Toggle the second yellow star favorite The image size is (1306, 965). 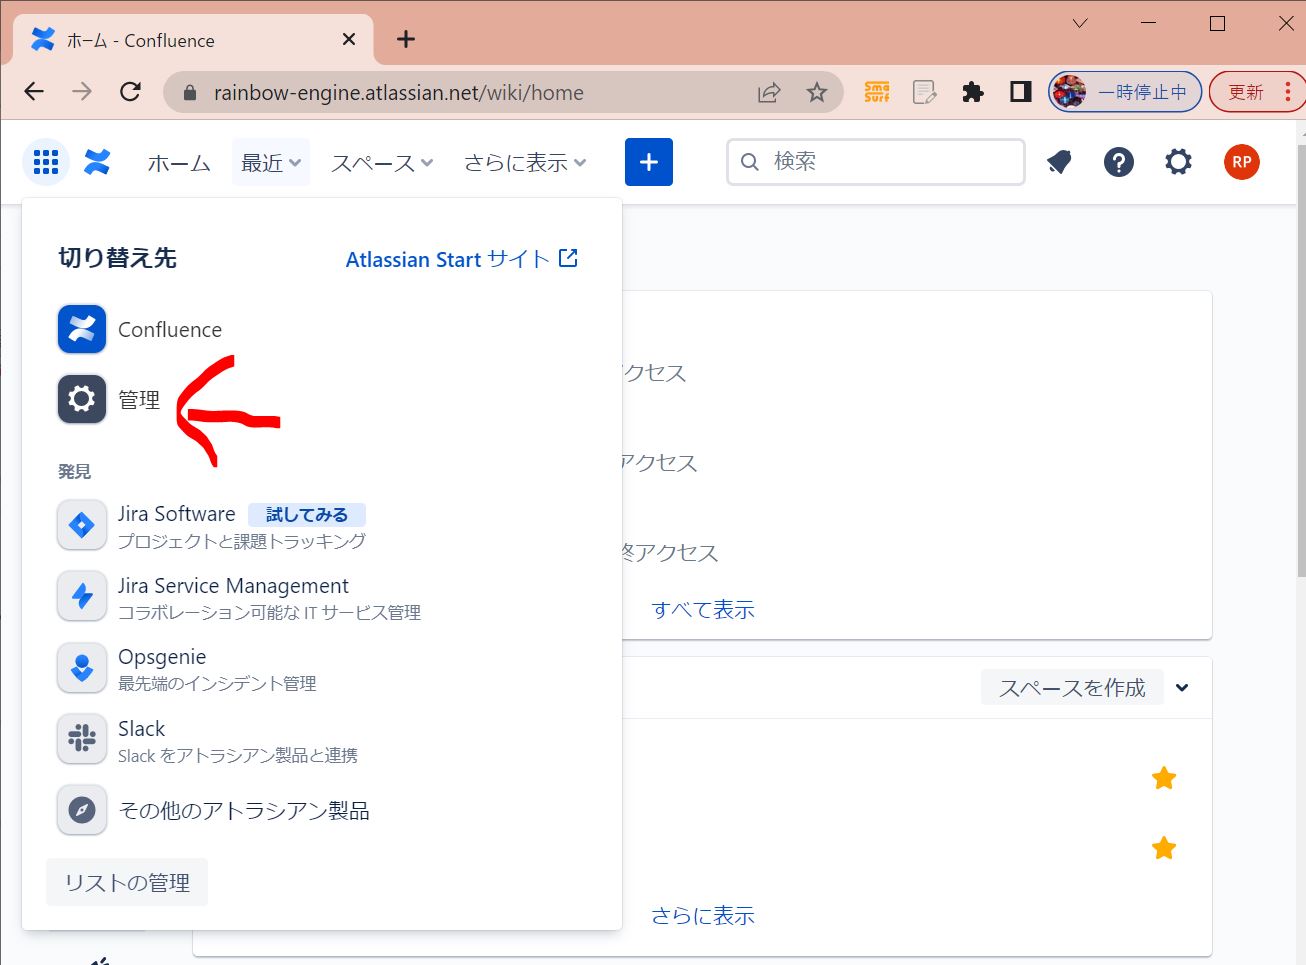coord(1163,848)
